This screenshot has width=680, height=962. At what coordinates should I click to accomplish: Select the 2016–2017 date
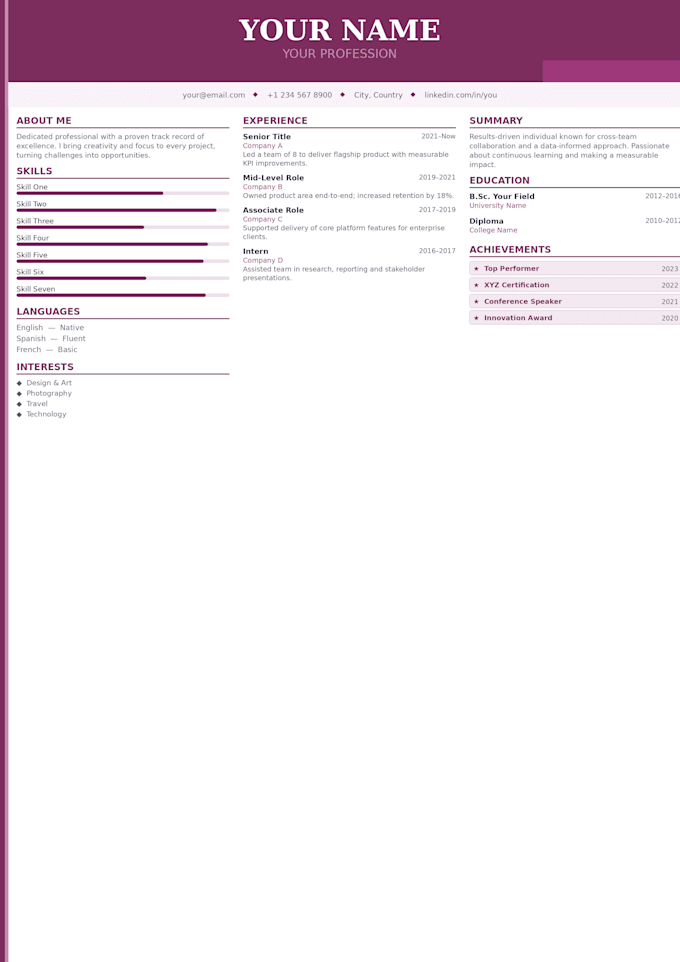tap(437, 251)
